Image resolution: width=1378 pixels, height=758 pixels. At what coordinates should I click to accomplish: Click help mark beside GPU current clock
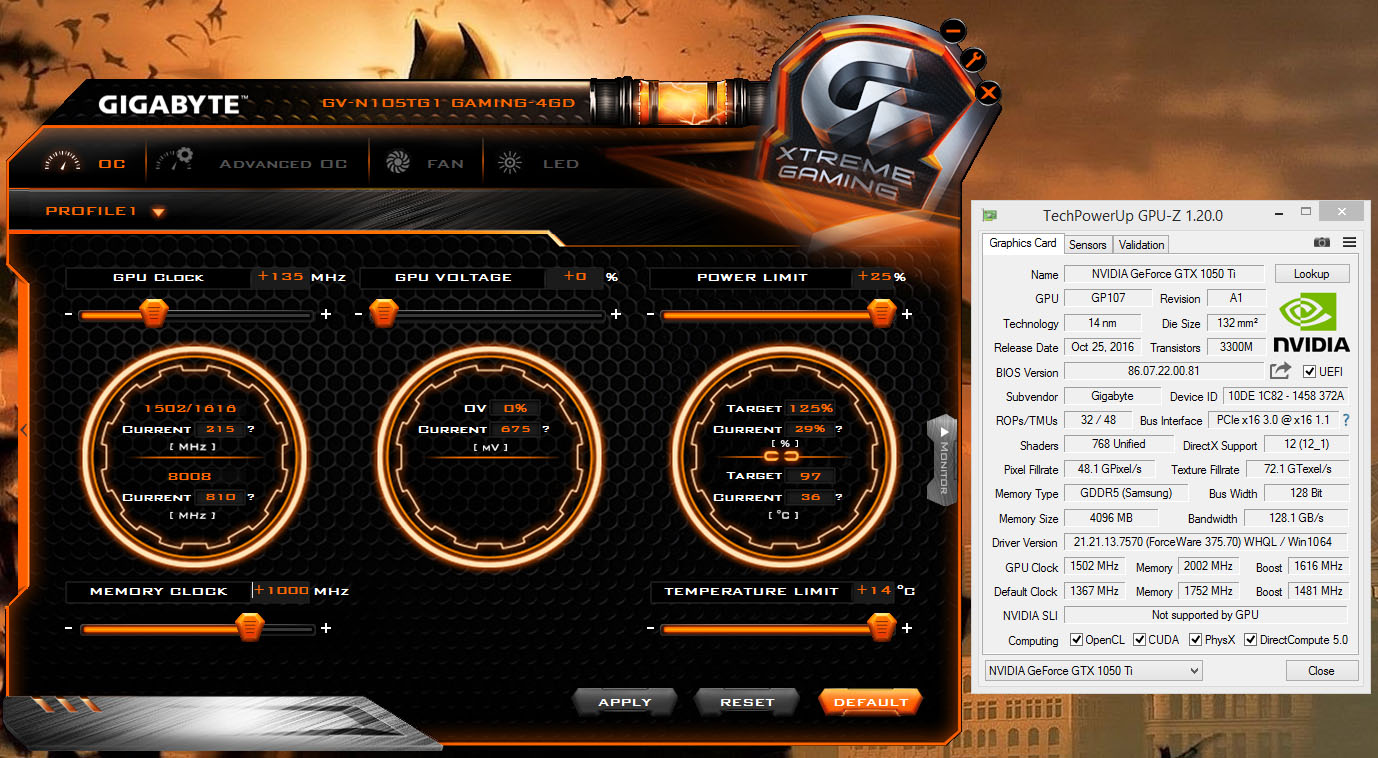tap(251, 429)
